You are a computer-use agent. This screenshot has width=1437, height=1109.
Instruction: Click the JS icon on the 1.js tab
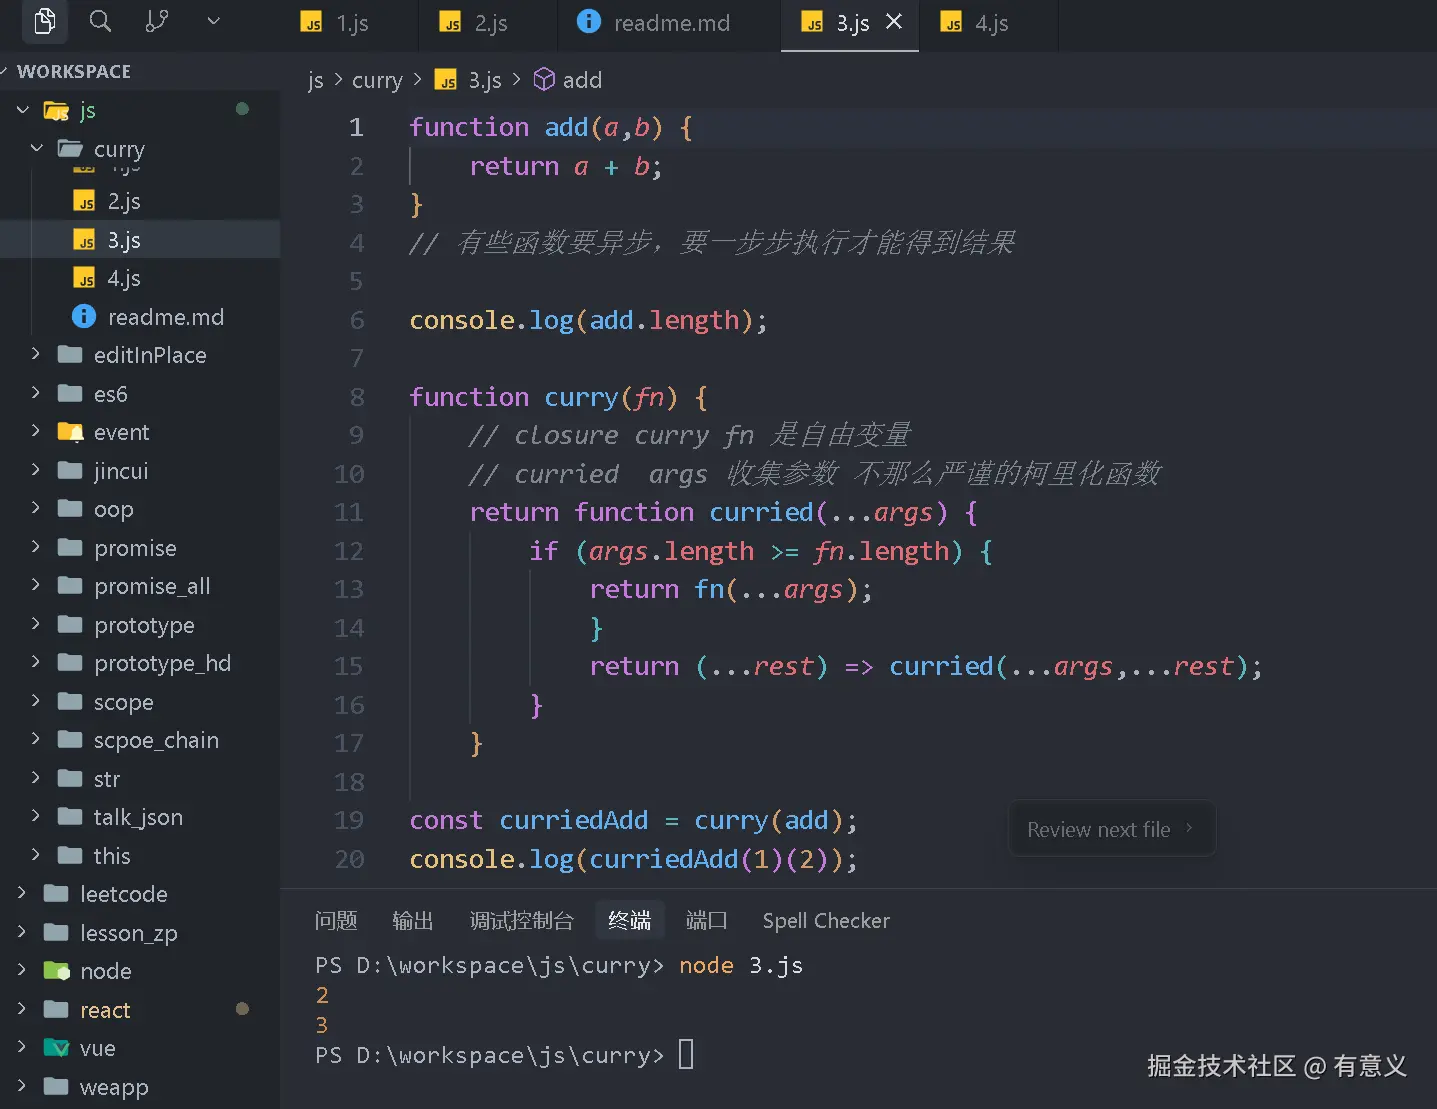pos(312,22)
